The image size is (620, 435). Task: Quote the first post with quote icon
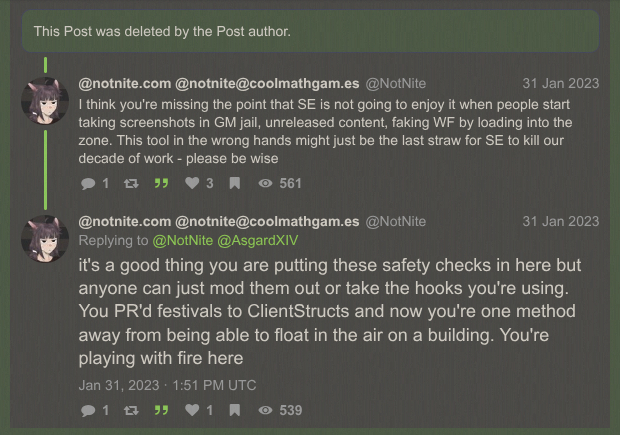coord(162,183)
